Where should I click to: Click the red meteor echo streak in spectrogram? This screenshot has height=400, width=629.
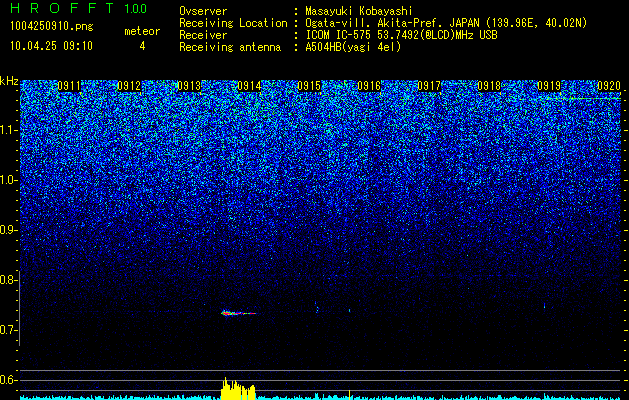[238, 313]
